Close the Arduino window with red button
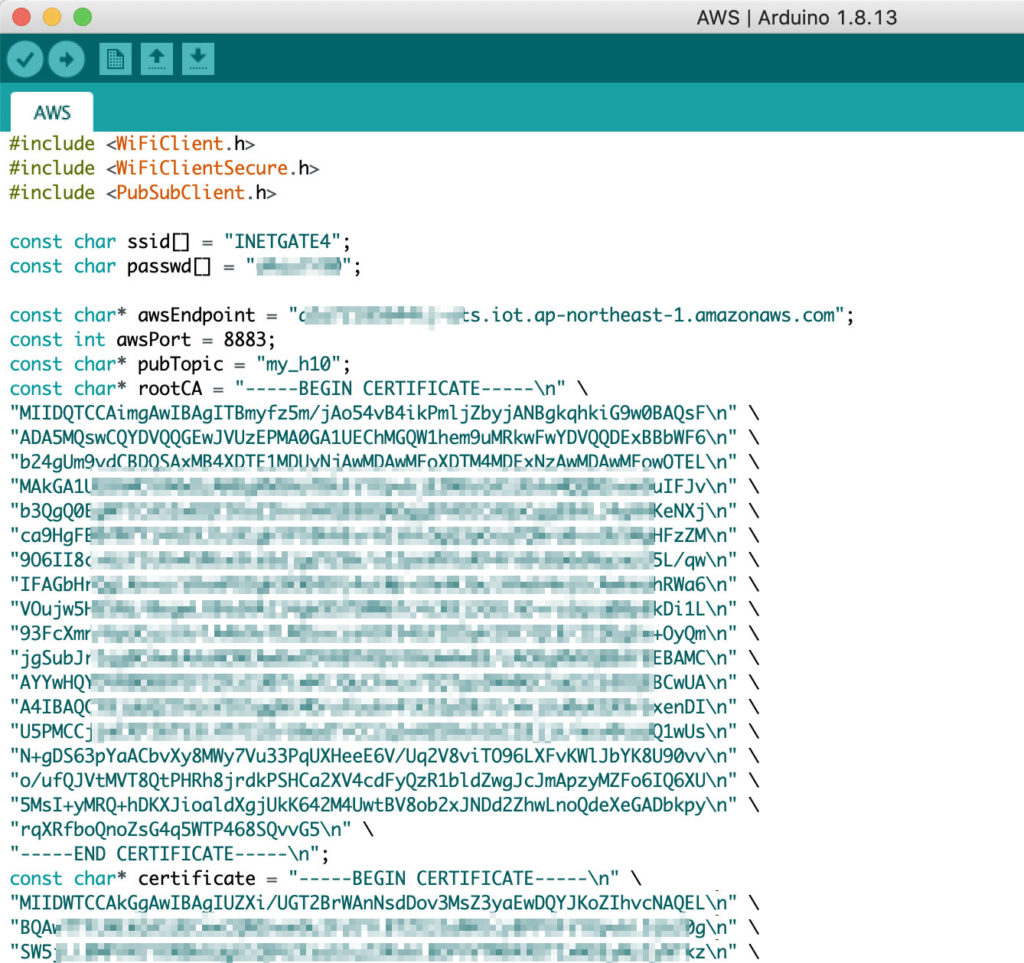The image size is (1024, 963). [21, 17]
